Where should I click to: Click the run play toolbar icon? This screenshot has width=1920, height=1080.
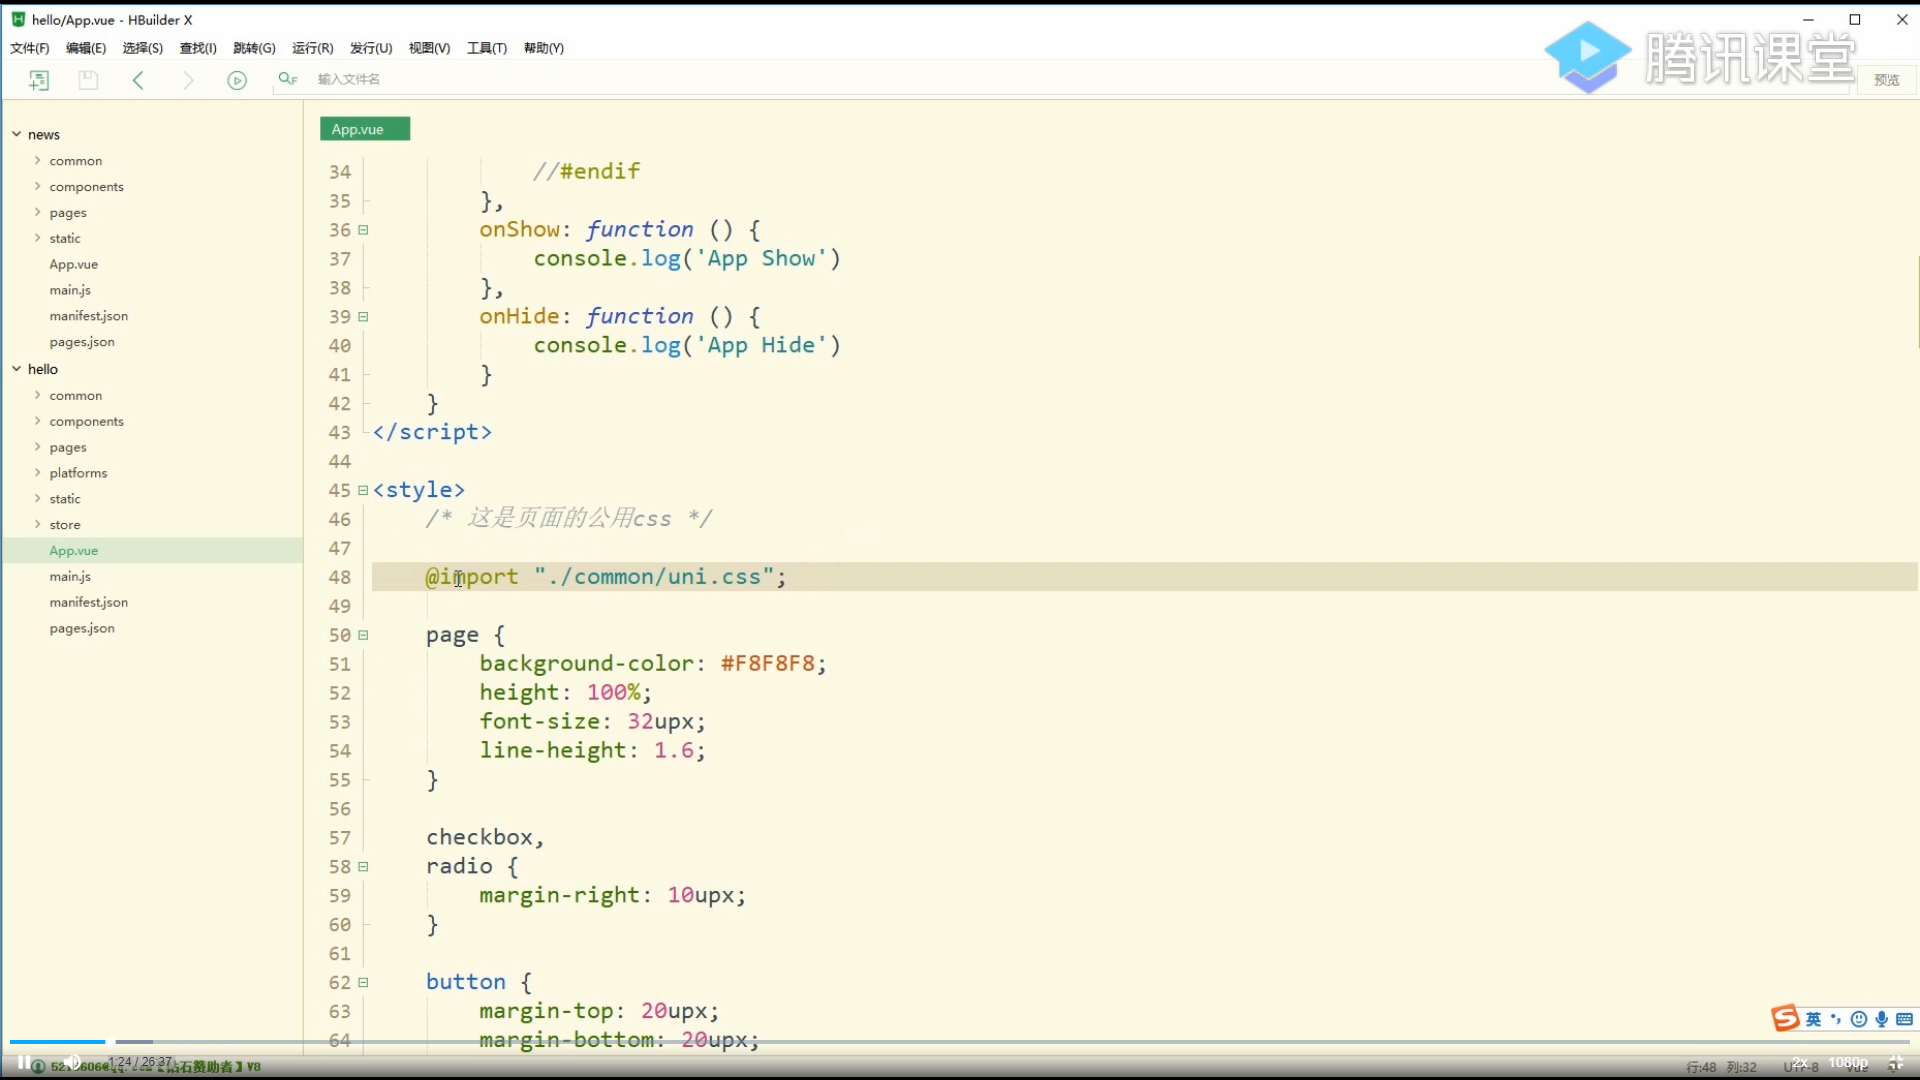(237, 80)
